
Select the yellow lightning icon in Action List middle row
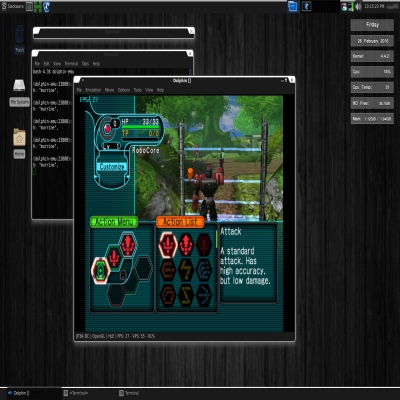pyautogui.click(x=186, y=270)
